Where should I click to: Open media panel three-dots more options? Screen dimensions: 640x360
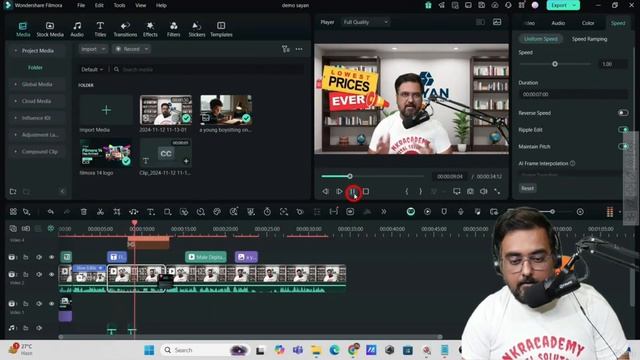299,49
